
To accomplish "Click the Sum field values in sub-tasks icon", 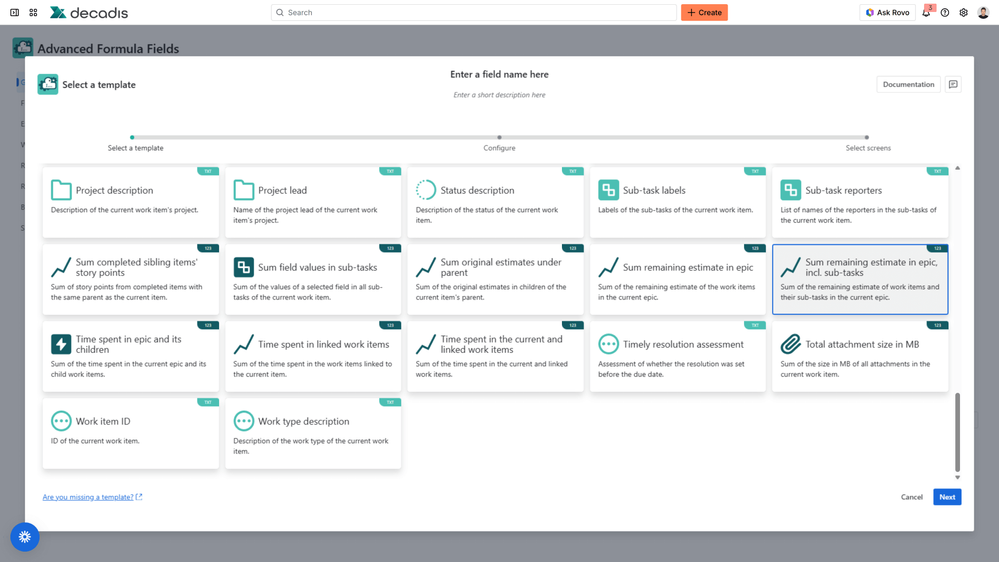I will point(243,267).
